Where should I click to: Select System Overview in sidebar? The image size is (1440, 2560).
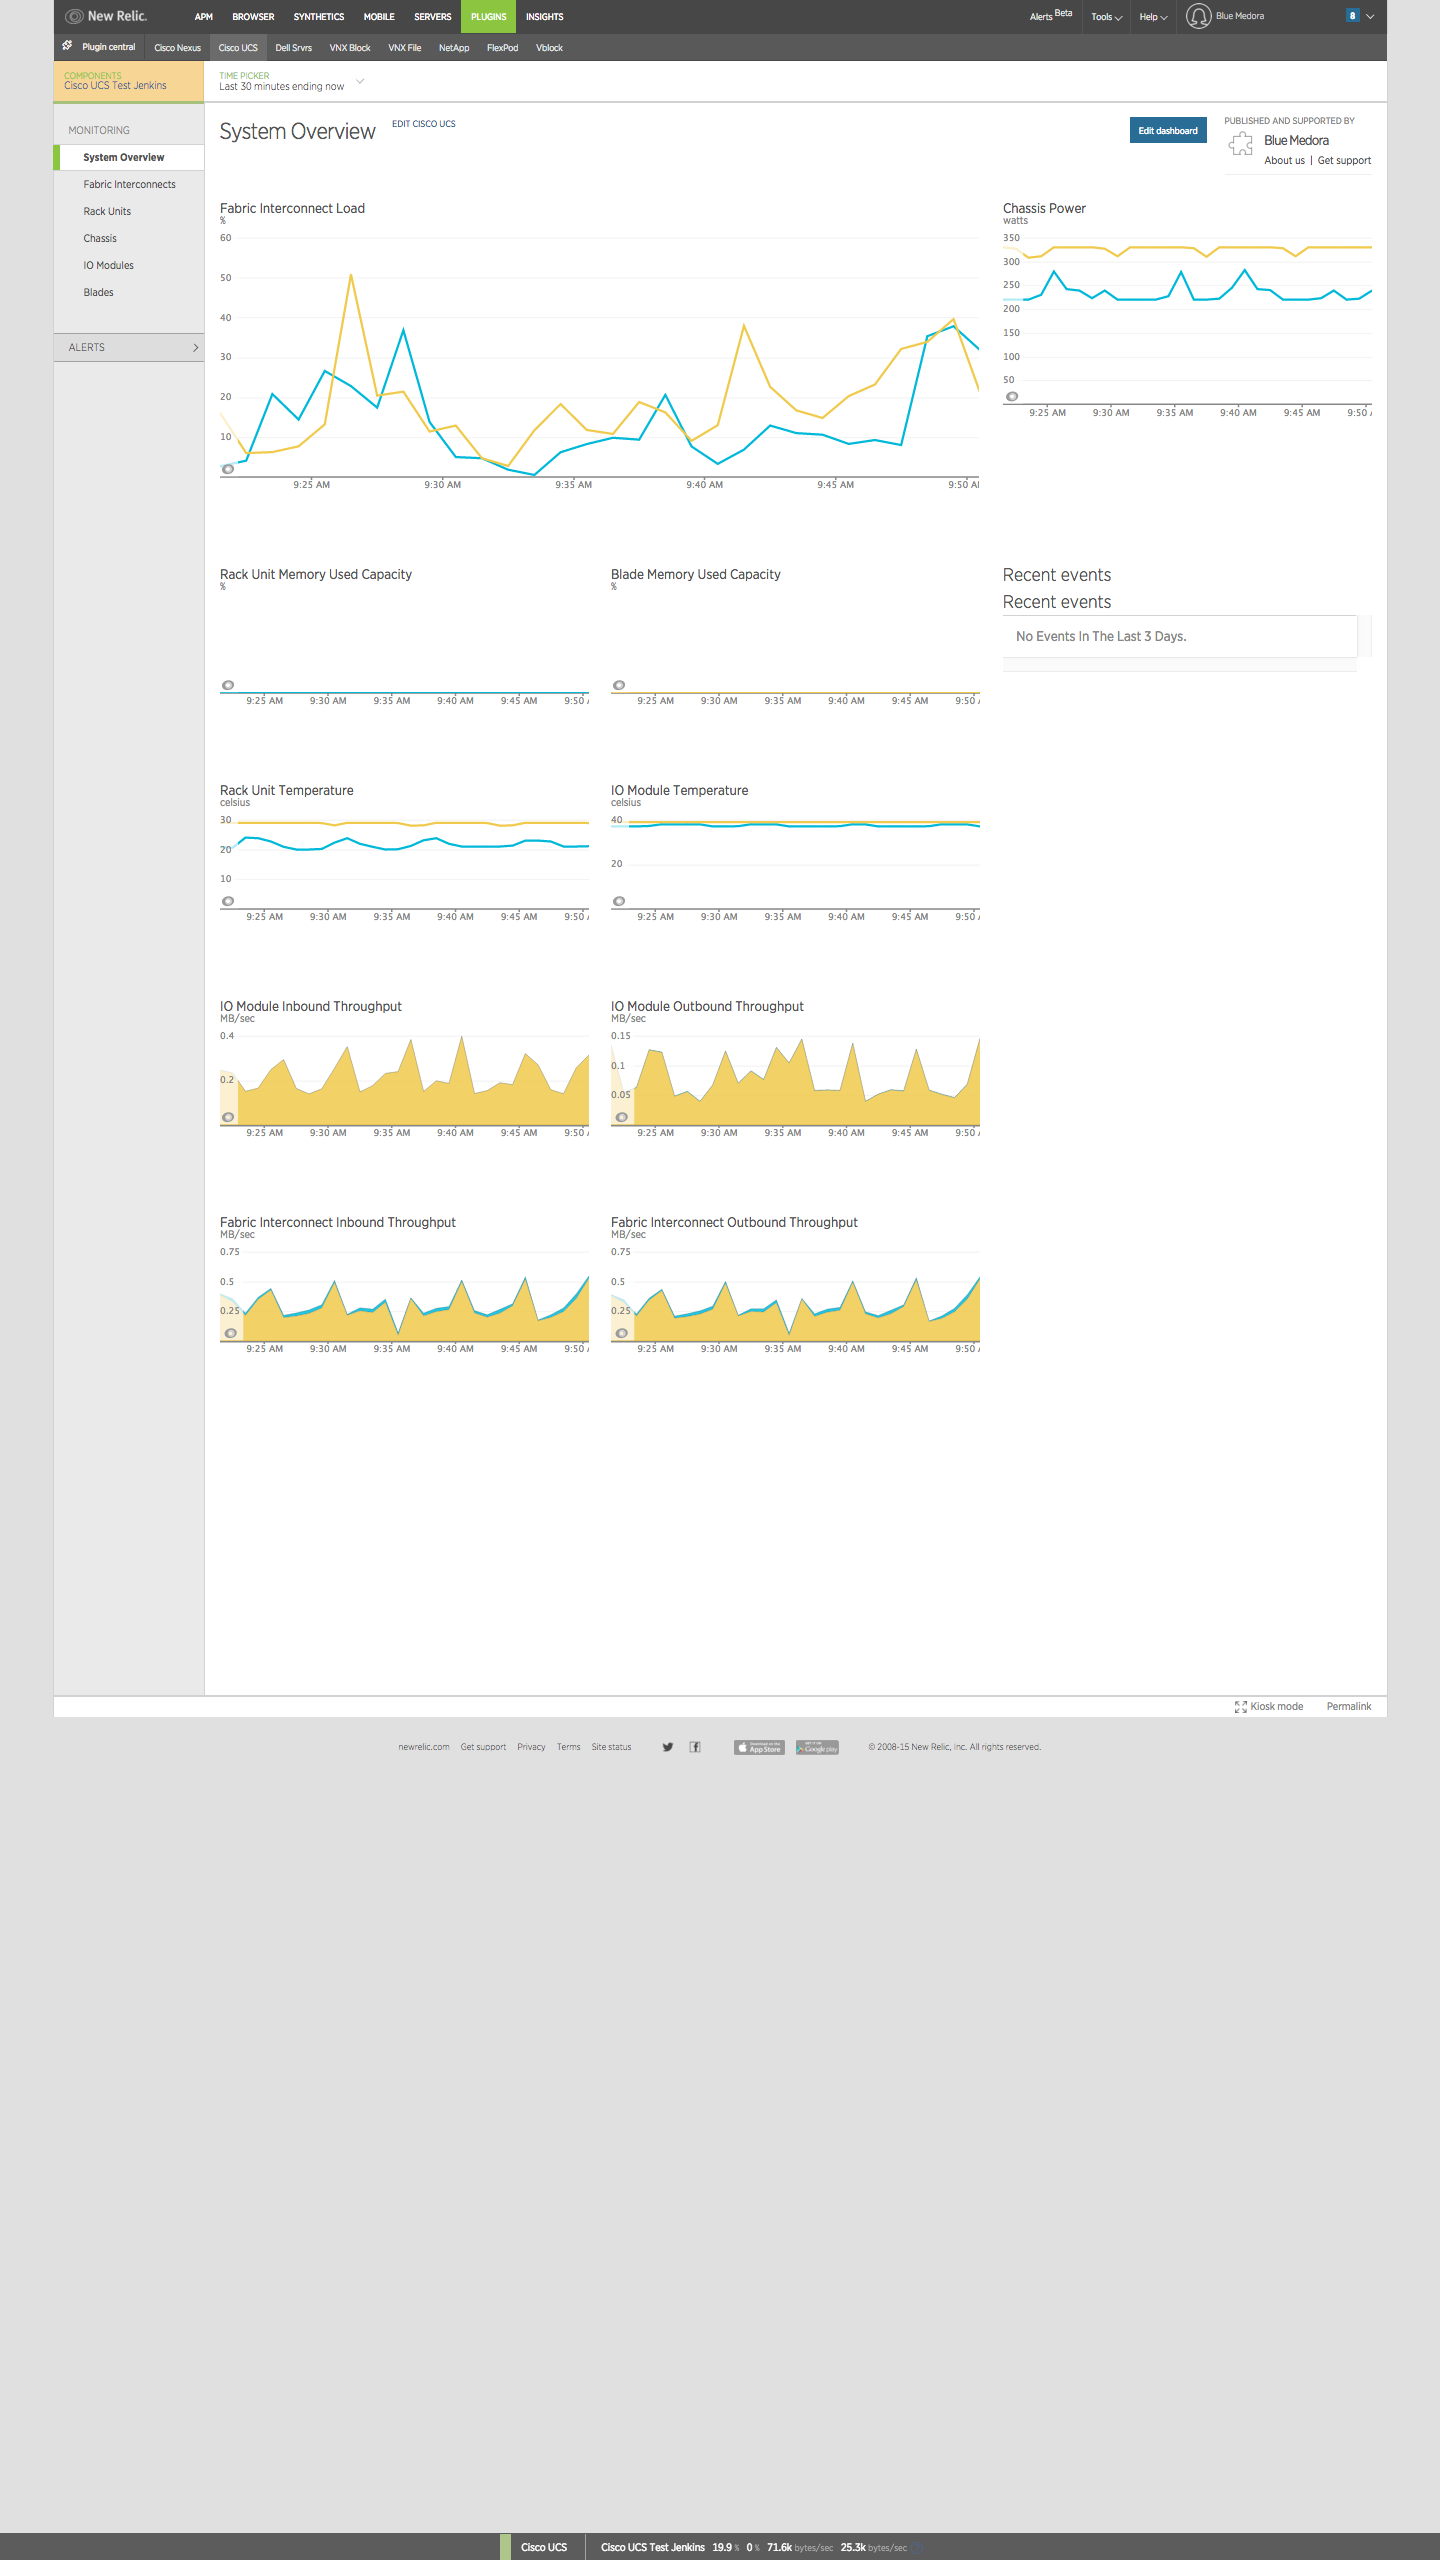coord(129,157)
